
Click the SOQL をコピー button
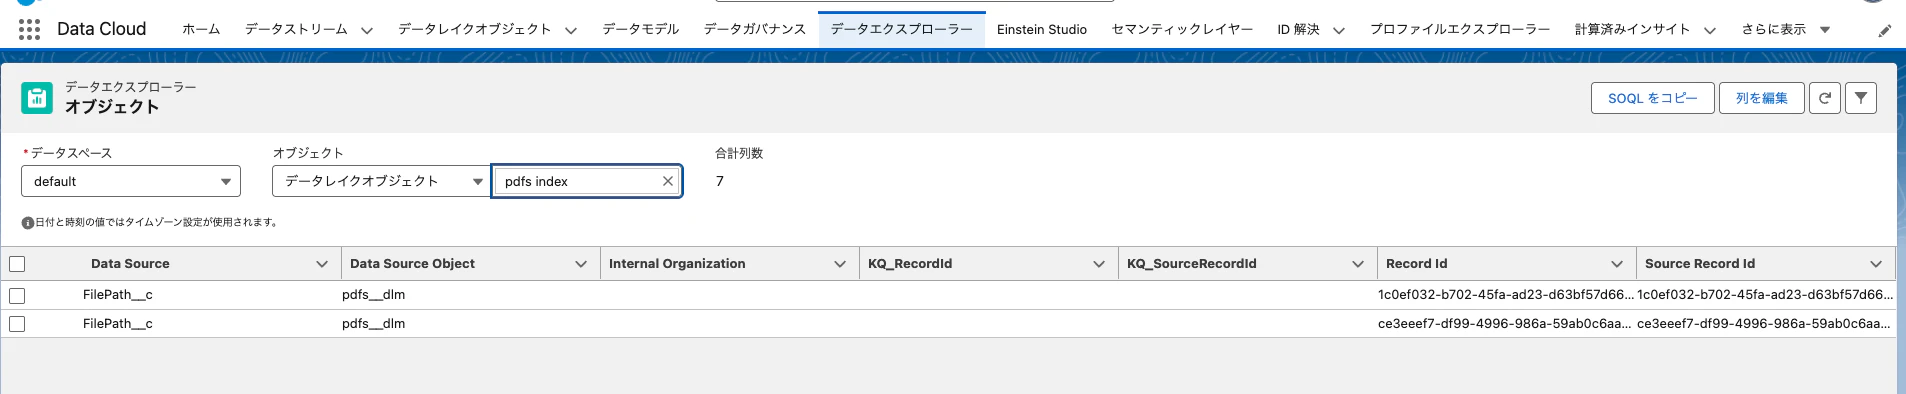tap(1653, 98)
